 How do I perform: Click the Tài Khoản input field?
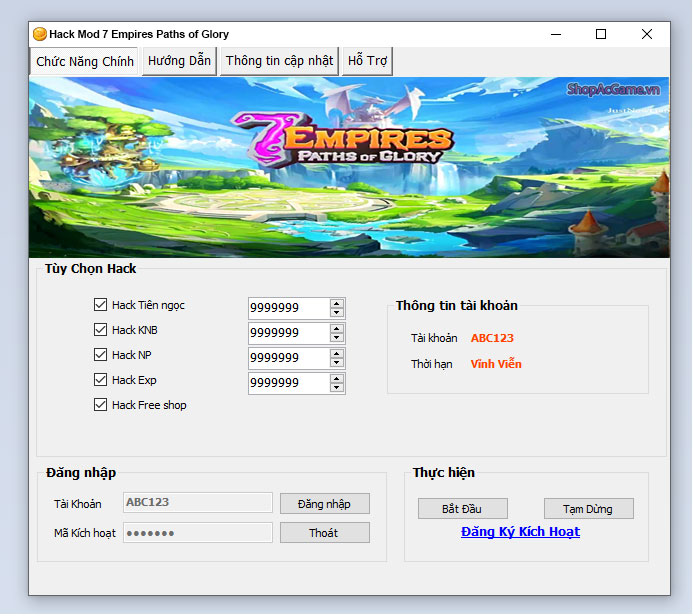198,502
